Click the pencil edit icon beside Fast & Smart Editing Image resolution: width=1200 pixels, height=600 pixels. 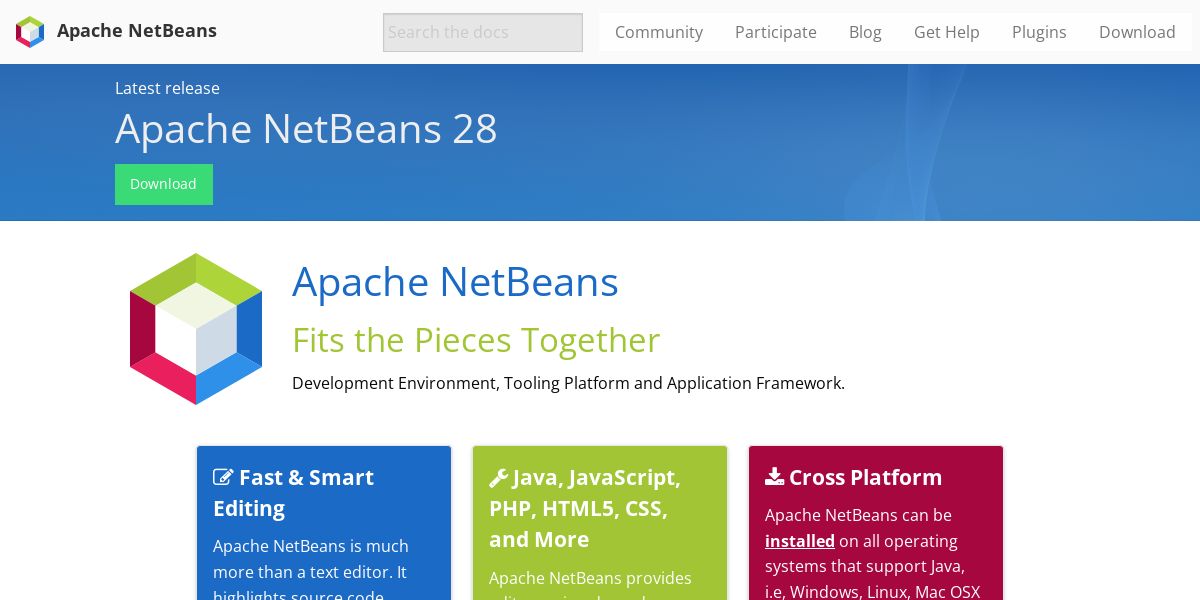point(223,478)
